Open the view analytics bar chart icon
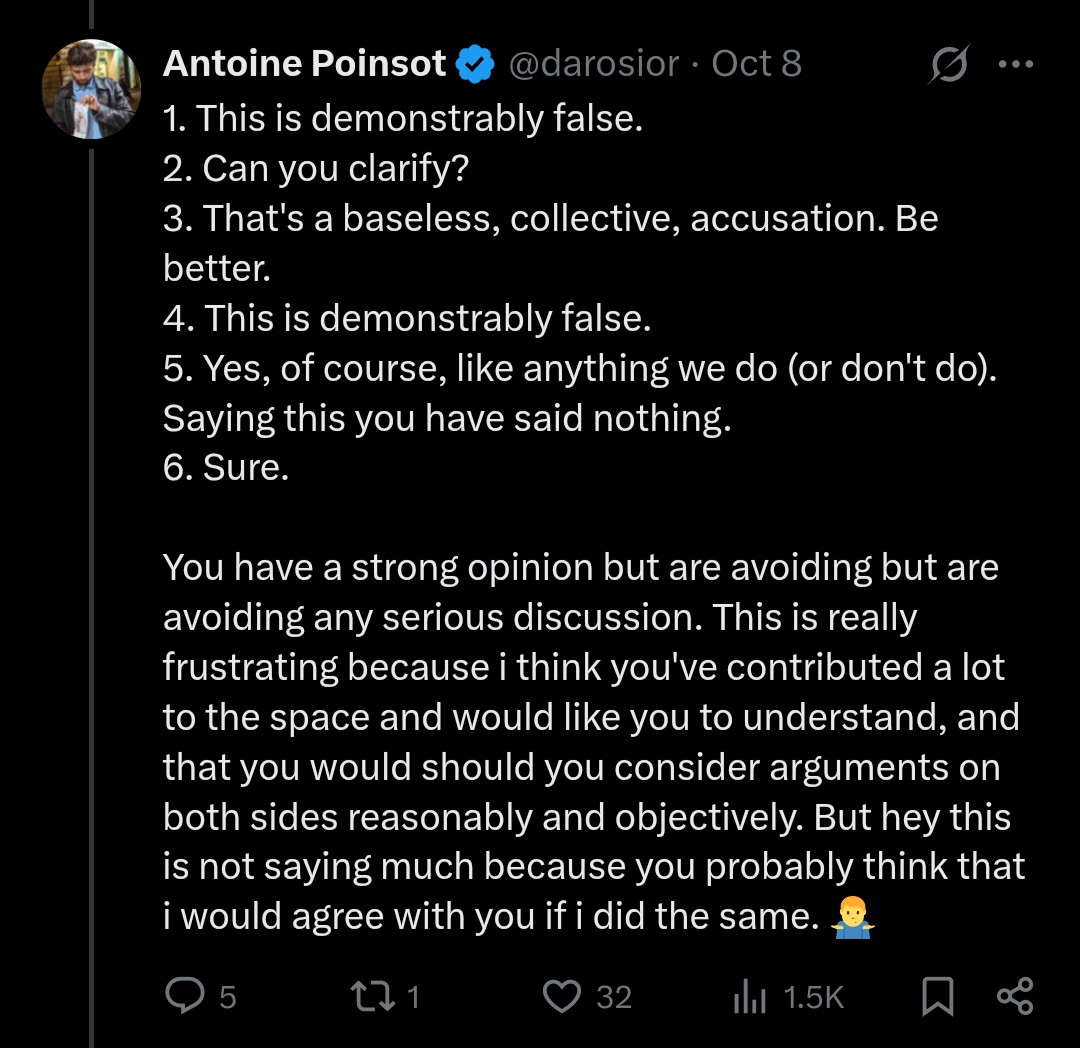The image size is (1080, 1048). (750, 996)
